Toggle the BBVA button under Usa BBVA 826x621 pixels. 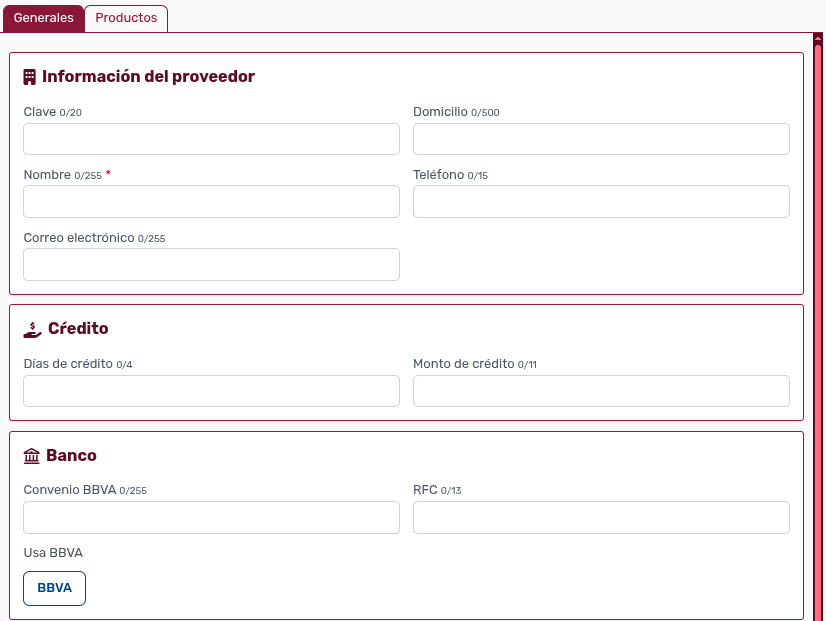point(54,588)
